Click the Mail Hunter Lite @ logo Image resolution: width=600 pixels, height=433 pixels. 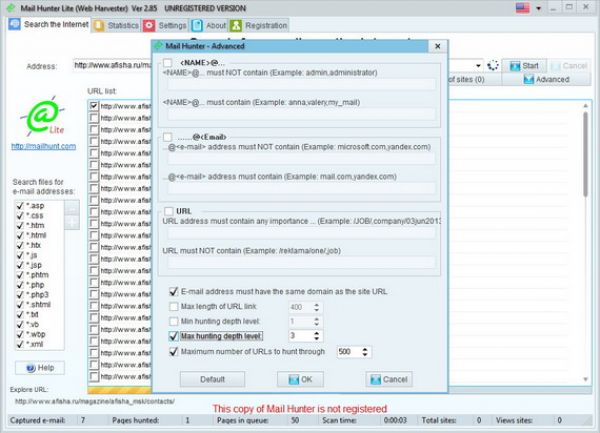pyautogui.click(x=42, y=116)
